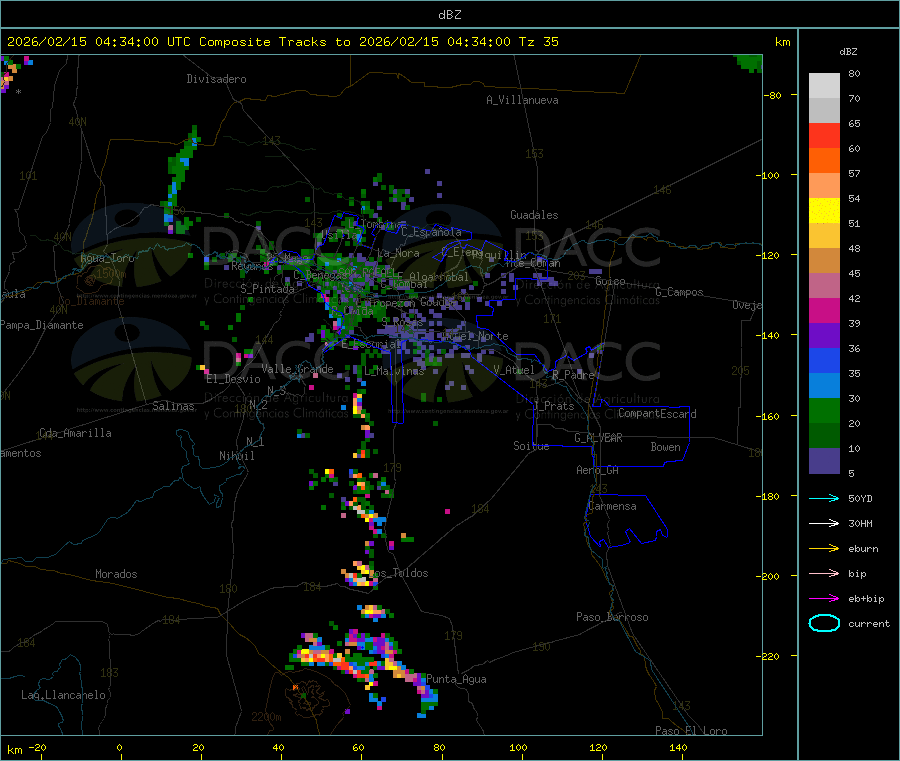Screen dimensions: 900x761
Task: Click the mauve 45–42 dBZ swatch
Action: pos(824,286)
